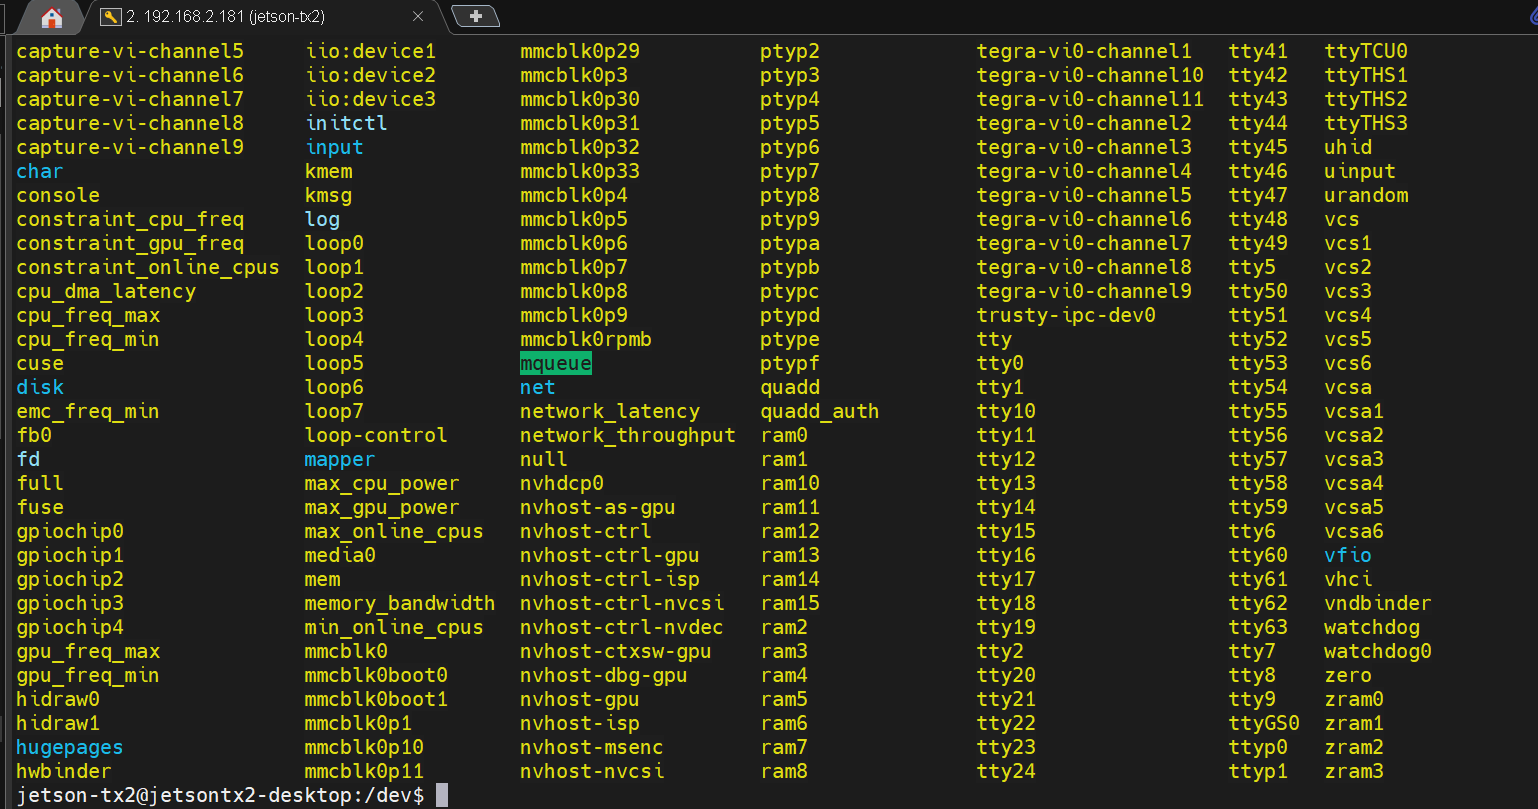This screenshot has width=1538, height=809.
Task: Click the initctl entry in the listing
Action: point(346,123)
